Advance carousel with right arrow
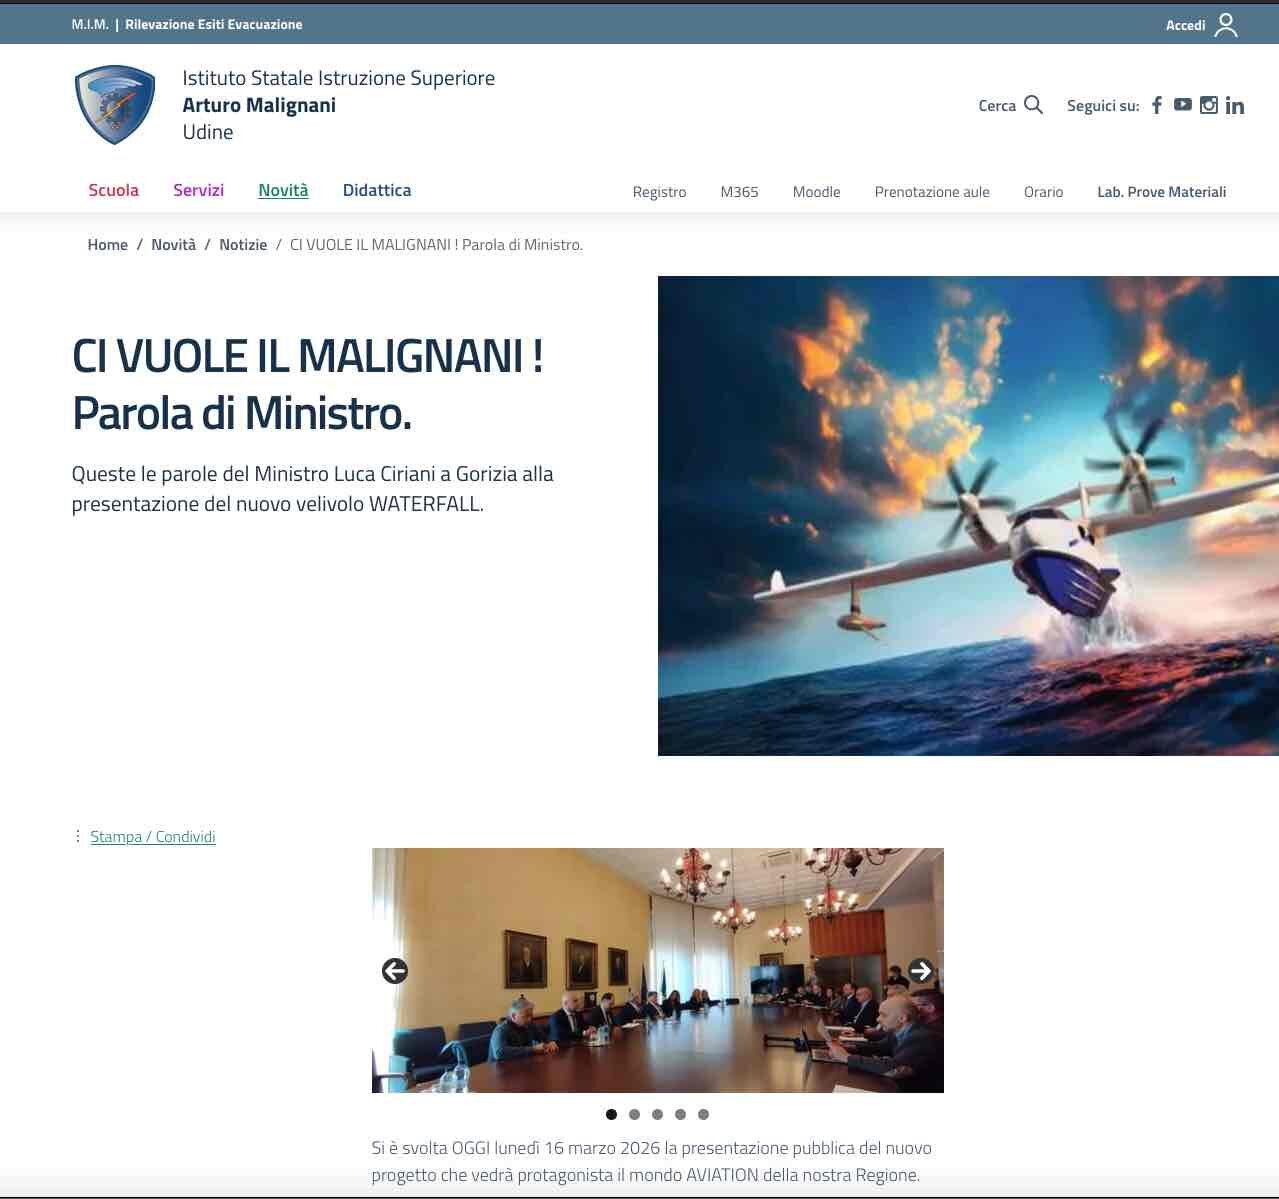 pyautogui.click(x=920, y=971)
